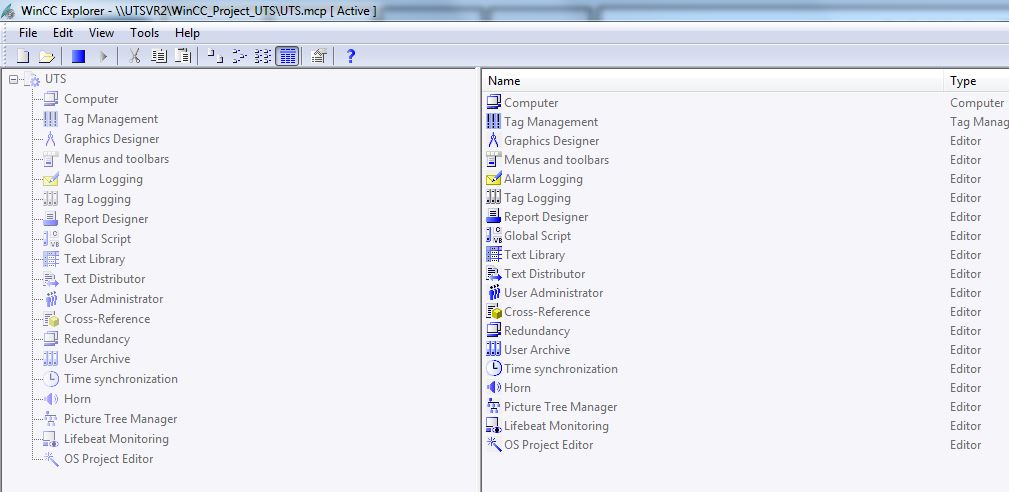The width and height of the screenshot is (1009, 492).
Task: Click the Cut scissors toolbar icon
Action: pos(134,57)
